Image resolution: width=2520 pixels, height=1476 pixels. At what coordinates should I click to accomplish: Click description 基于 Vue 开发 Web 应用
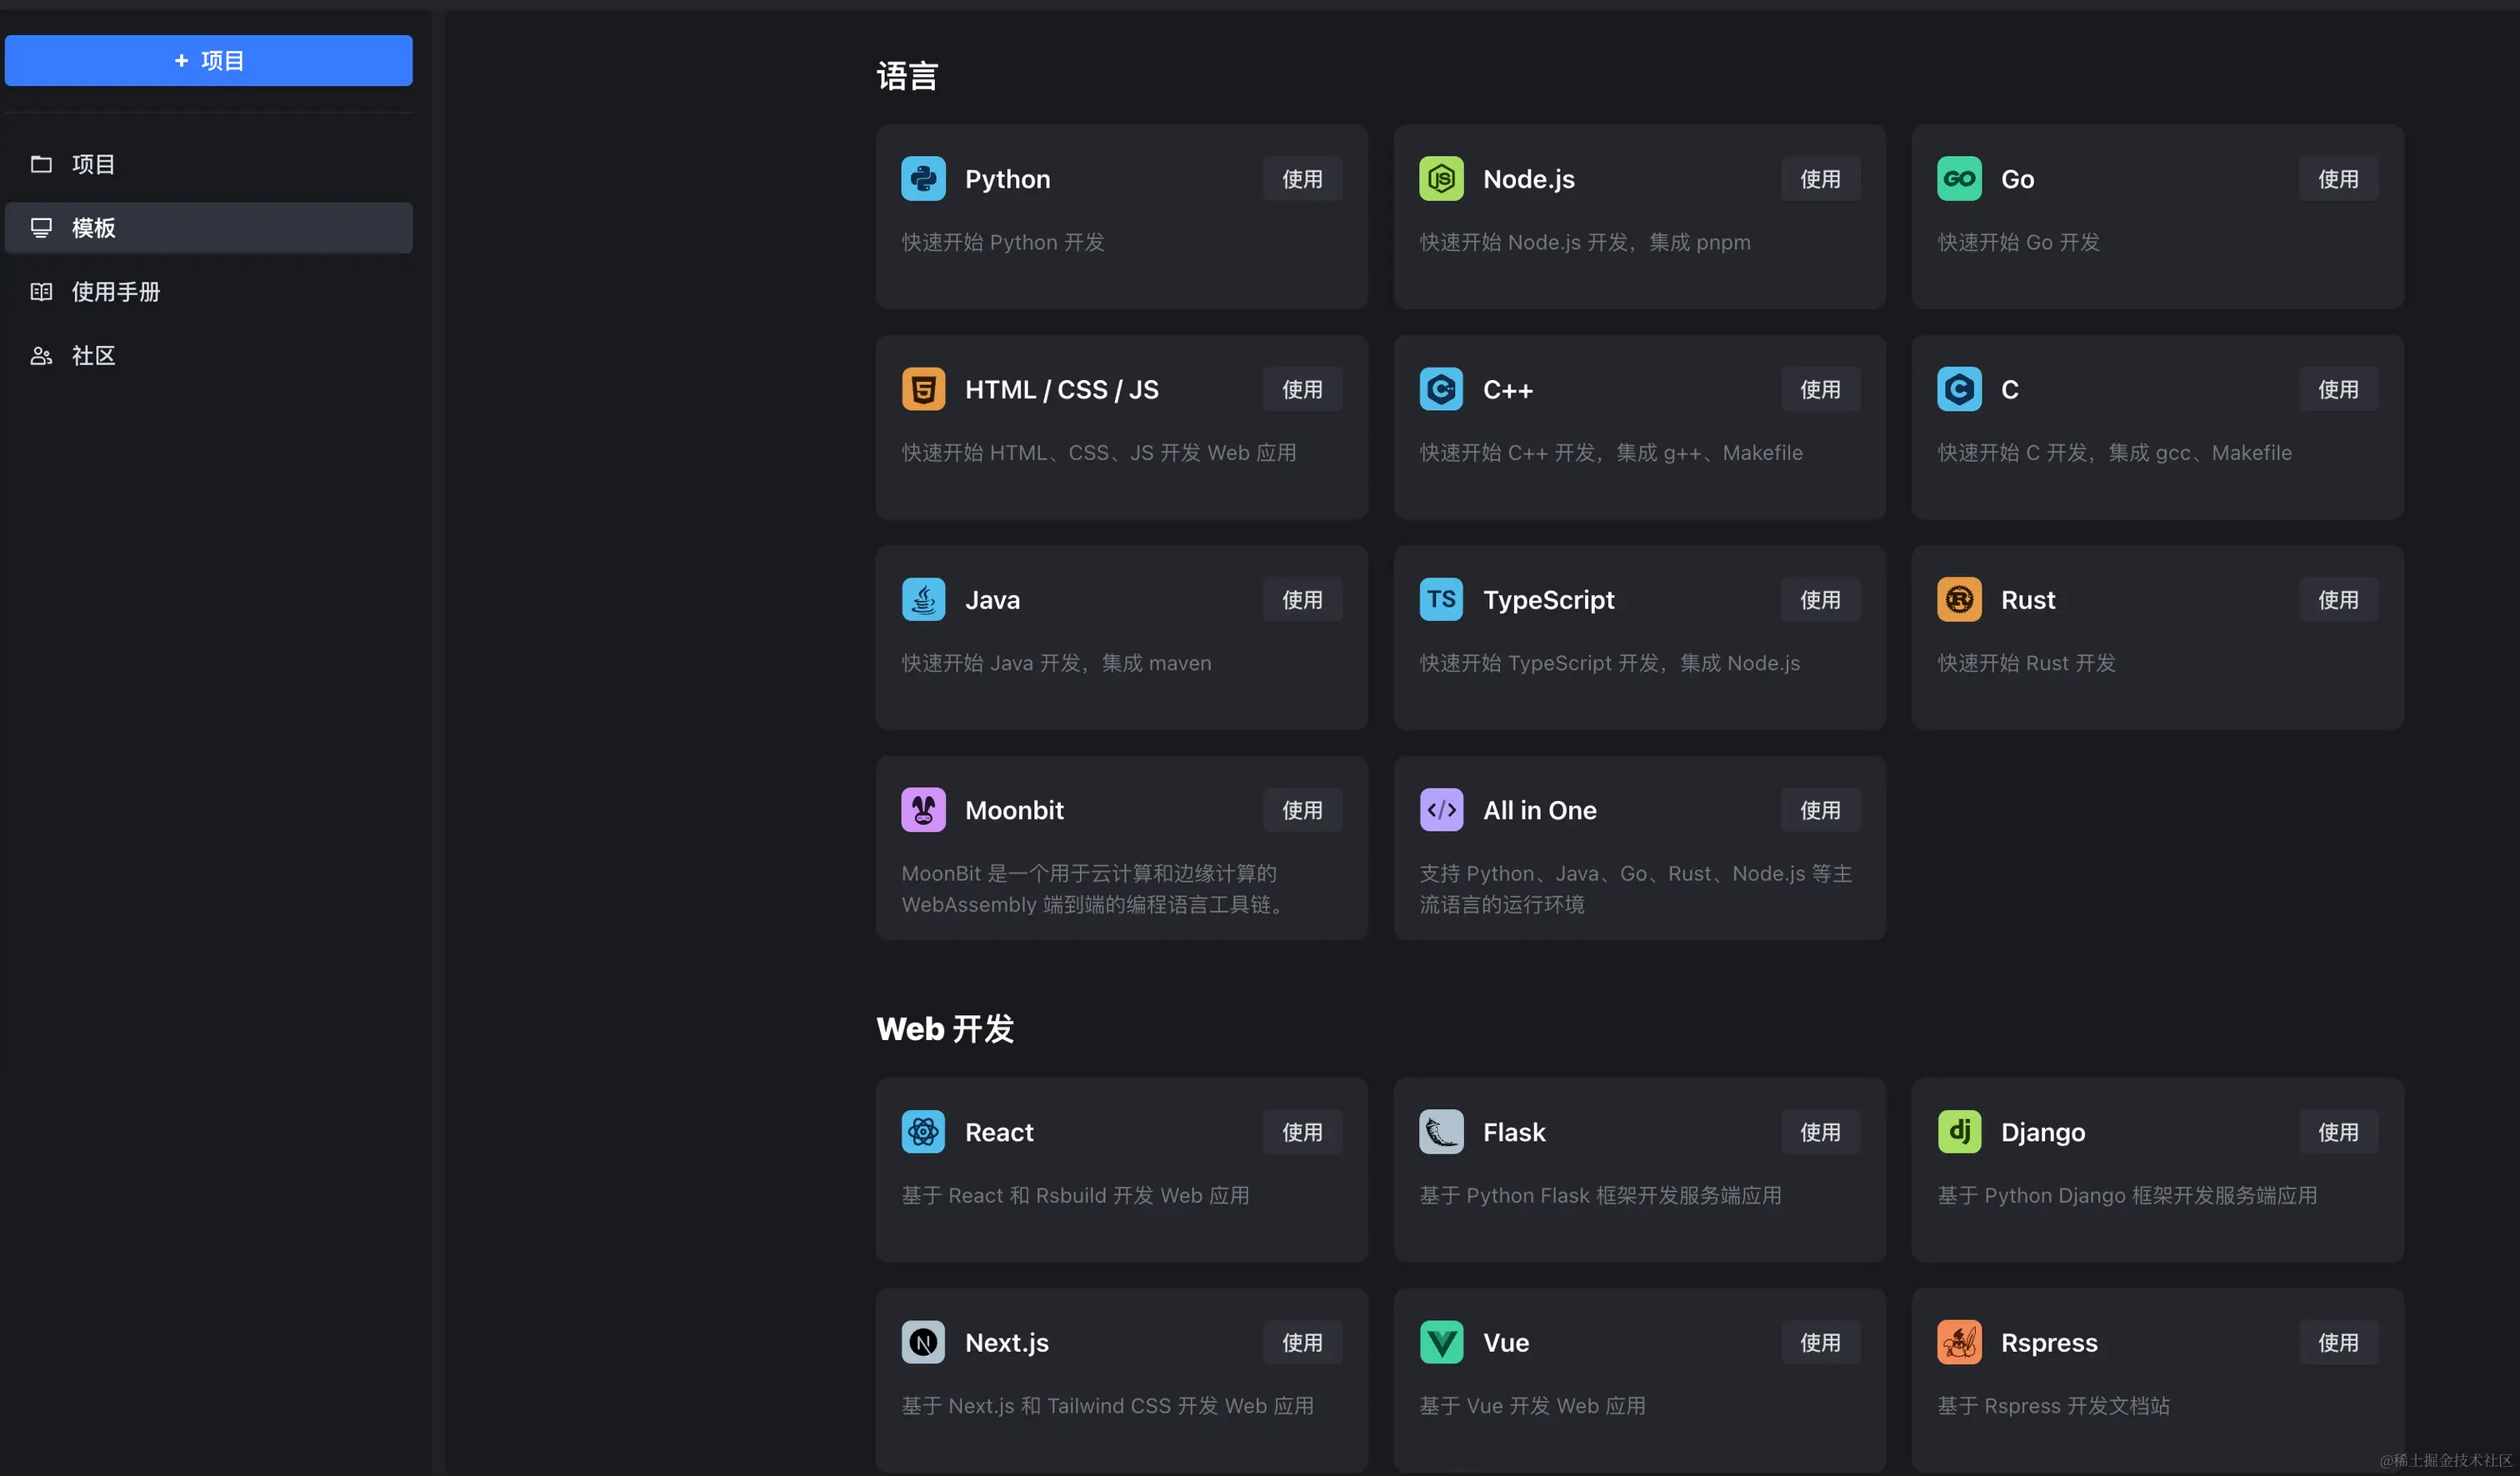coord(1532,1405)
